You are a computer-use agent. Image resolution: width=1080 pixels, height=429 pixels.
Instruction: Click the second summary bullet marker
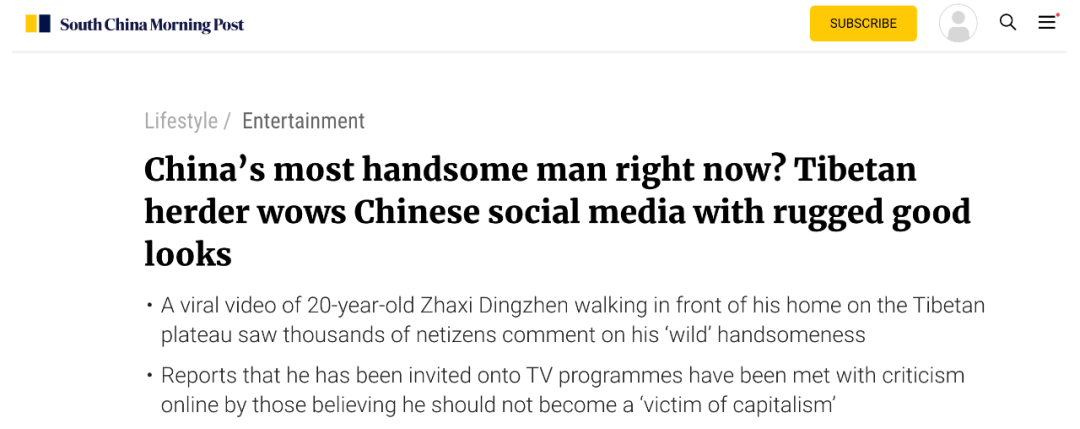149,376
